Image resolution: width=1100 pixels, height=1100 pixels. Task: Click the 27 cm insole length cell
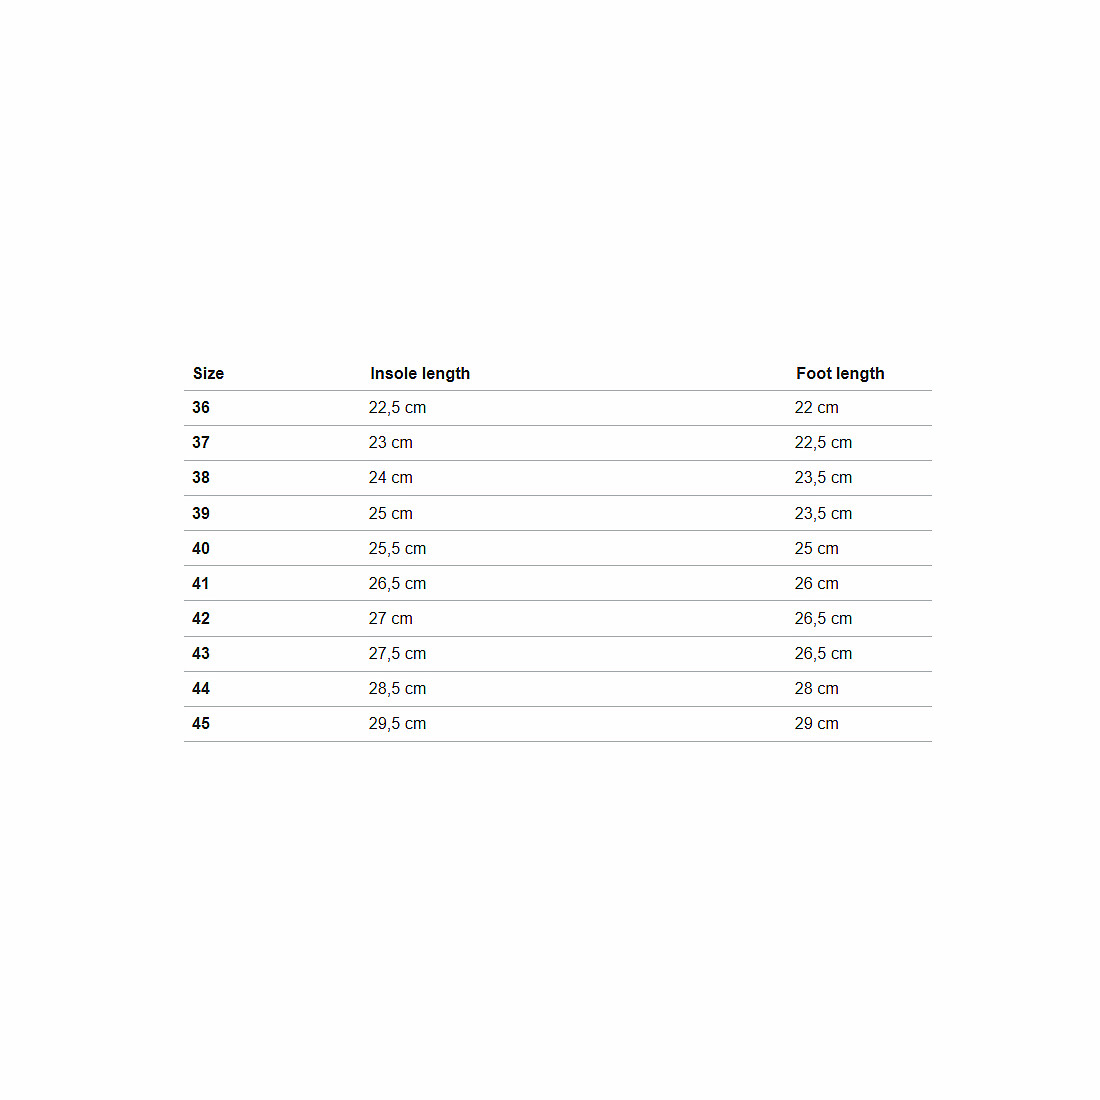pyautogui.click(x=391, y=619)
